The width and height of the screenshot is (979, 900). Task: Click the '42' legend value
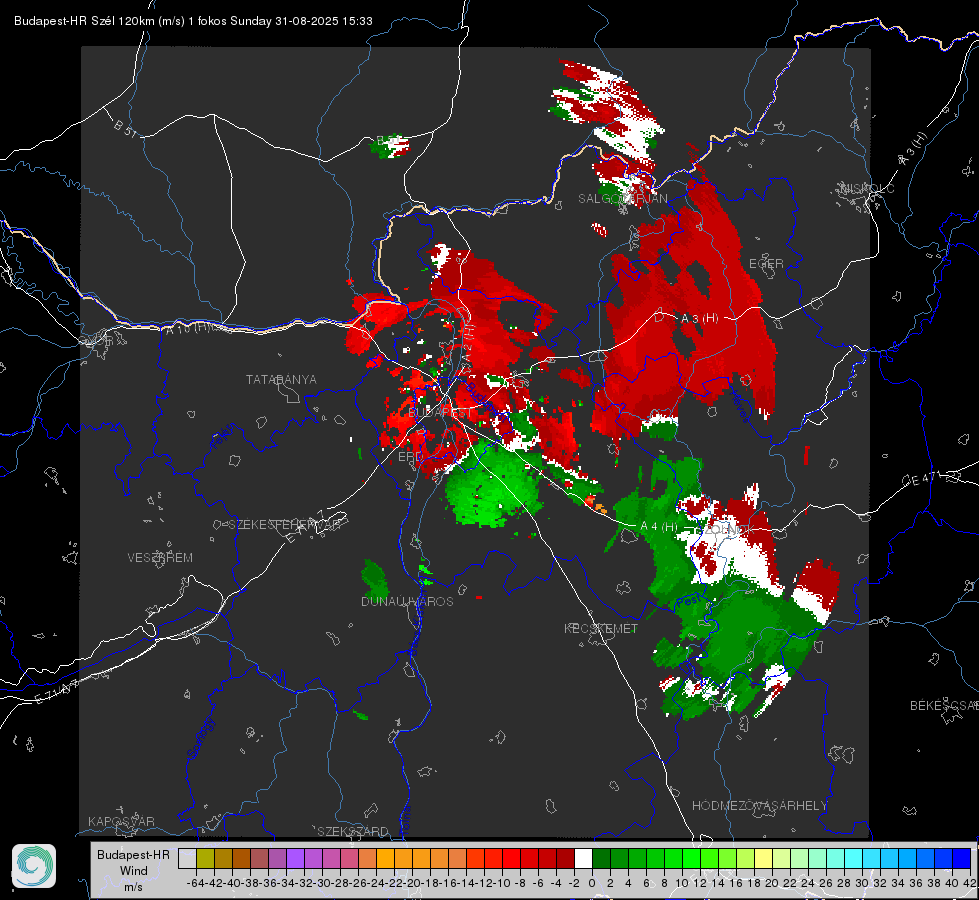[x=970, y=883]
